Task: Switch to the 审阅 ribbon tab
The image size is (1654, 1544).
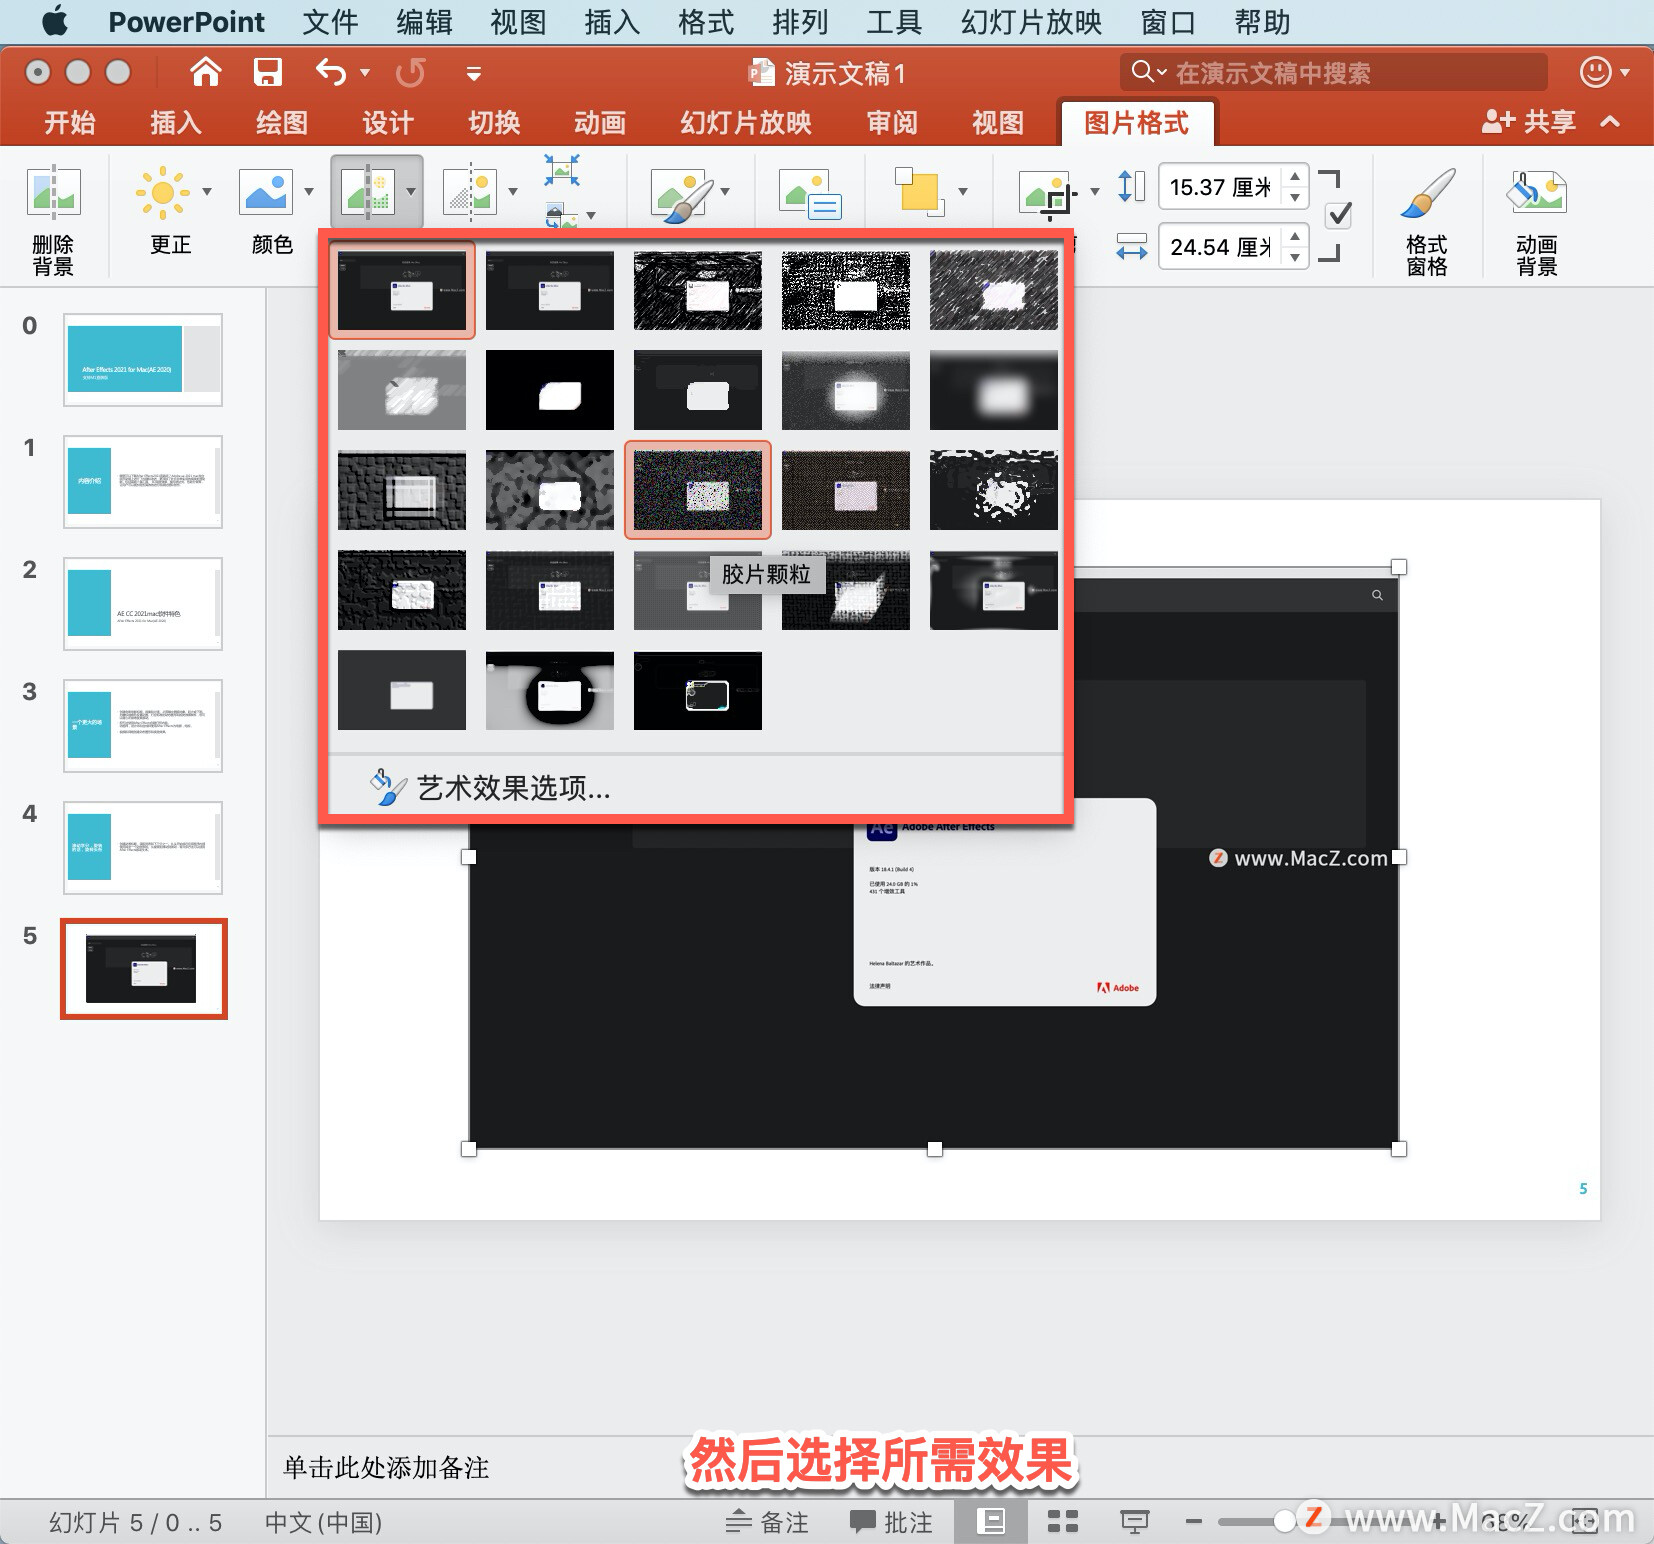Action: 892,122
